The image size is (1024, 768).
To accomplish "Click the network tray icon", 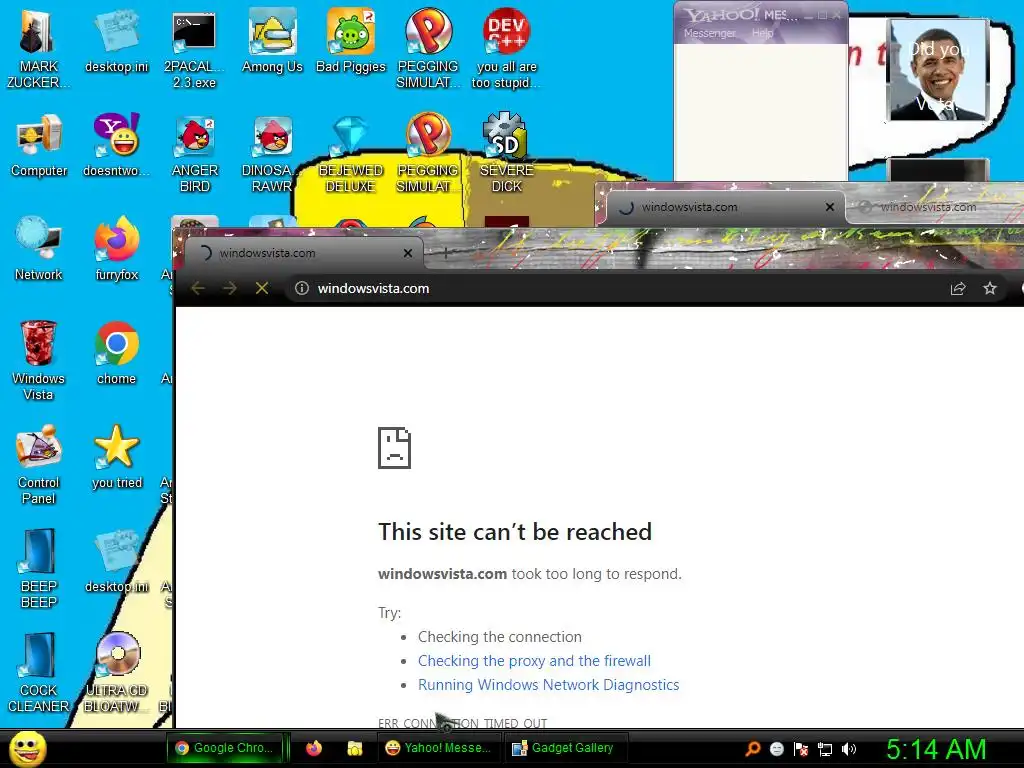I will click(825, 749).
